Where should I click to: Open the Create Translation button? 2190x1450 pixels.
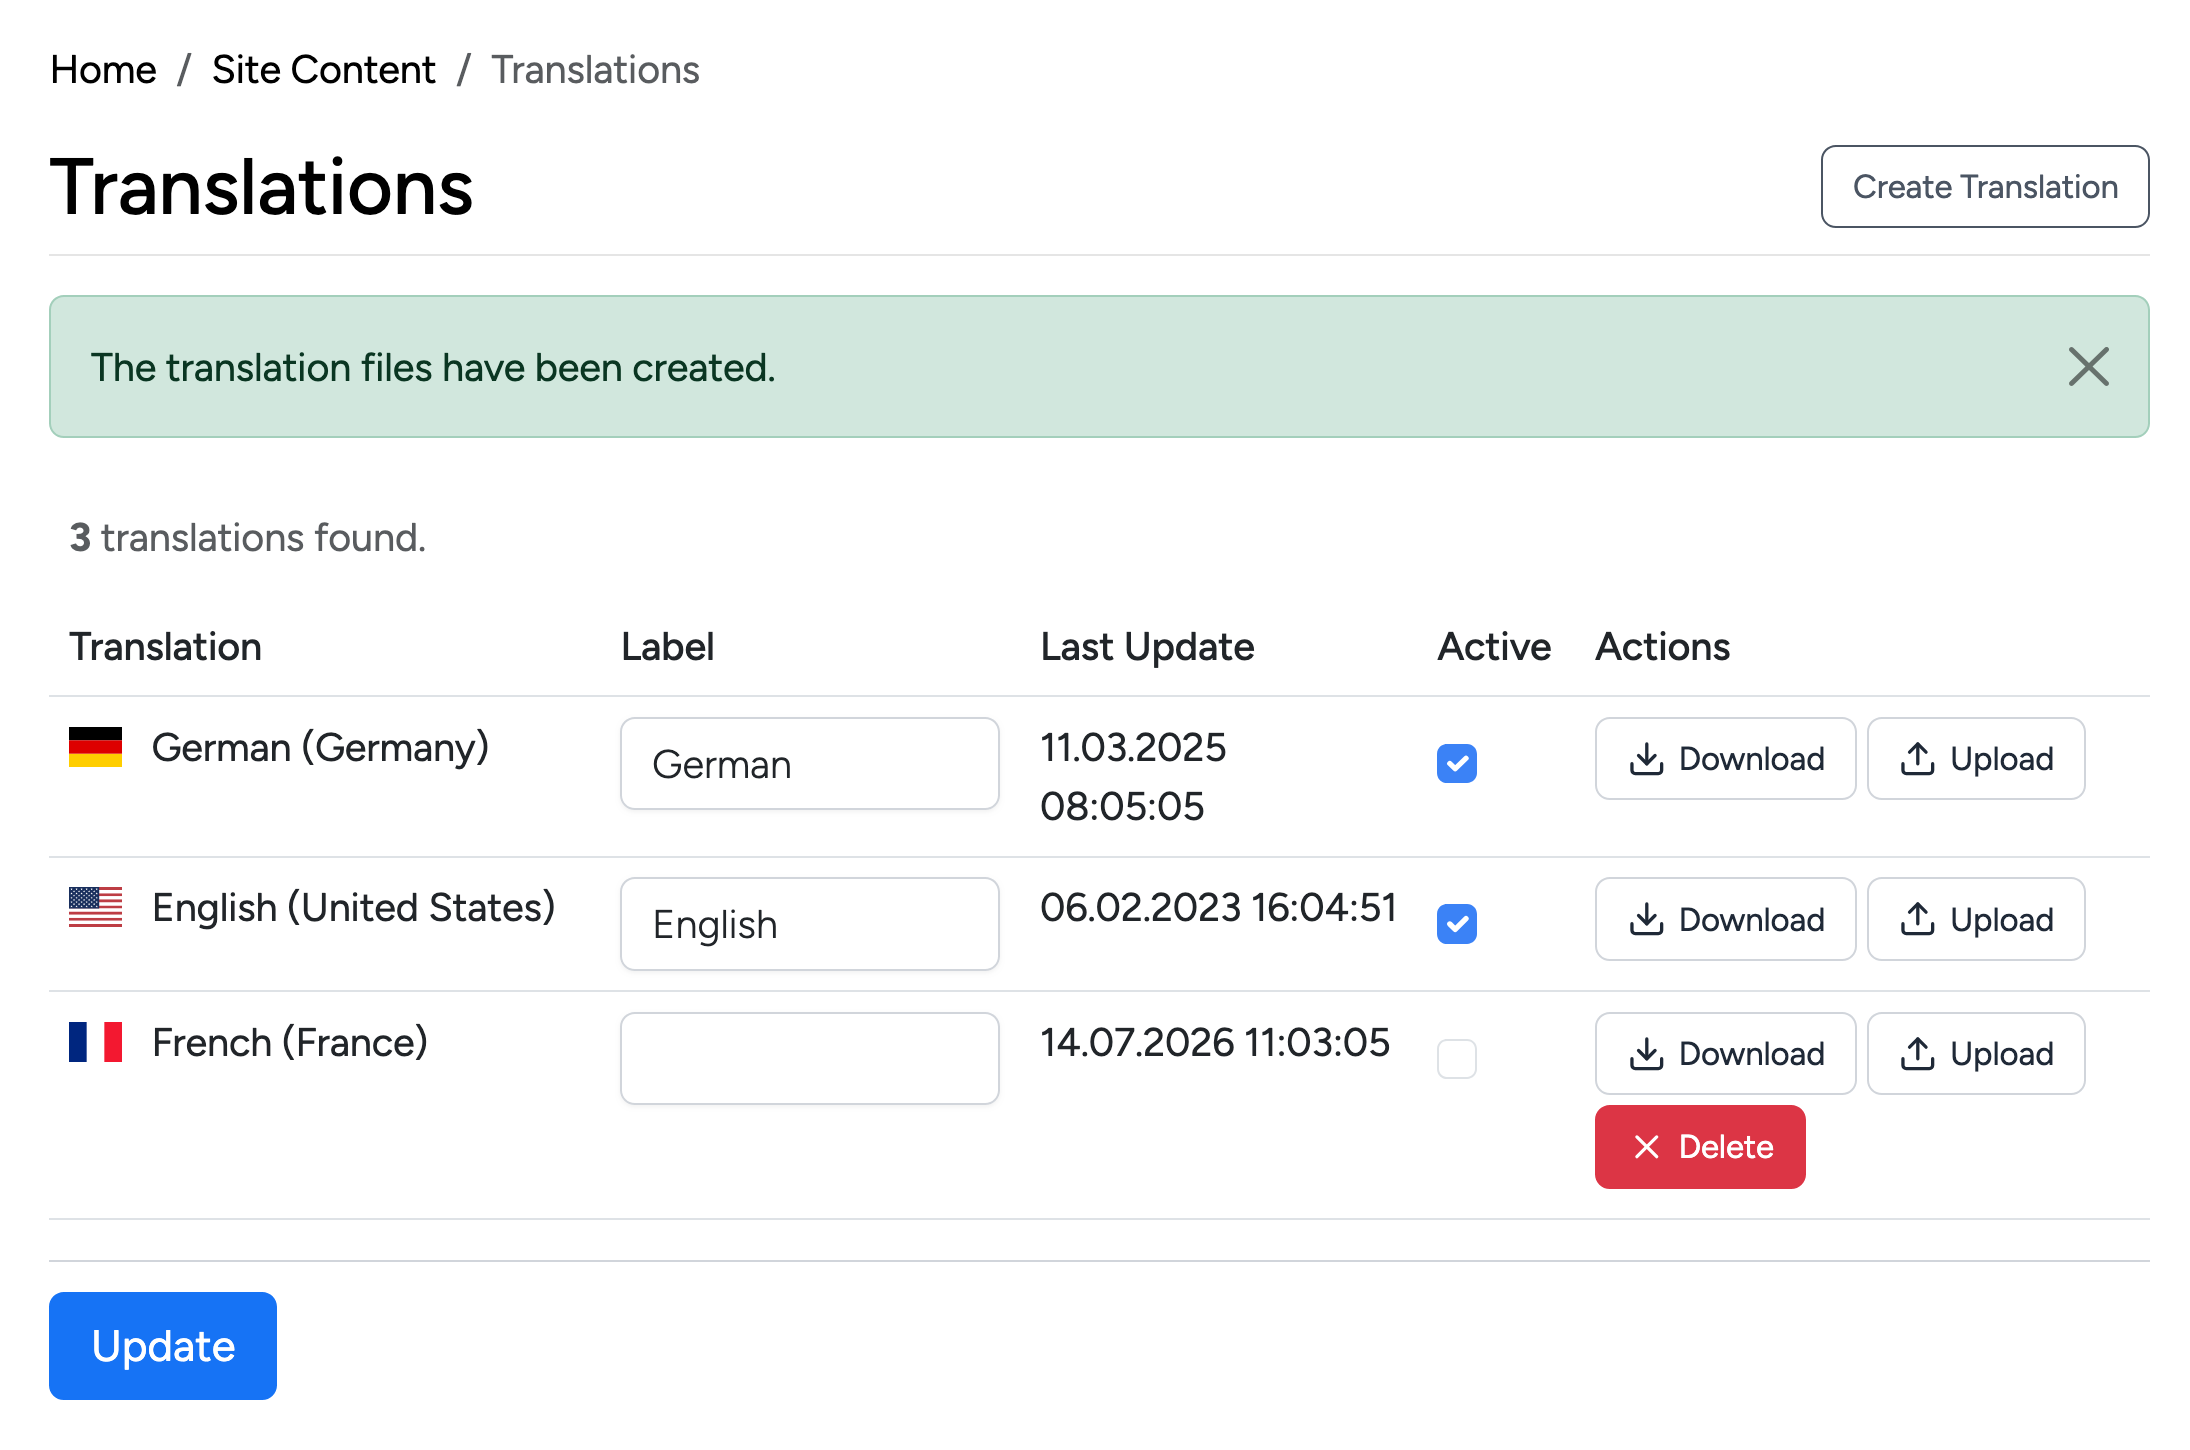click(x=1985, y=187)
